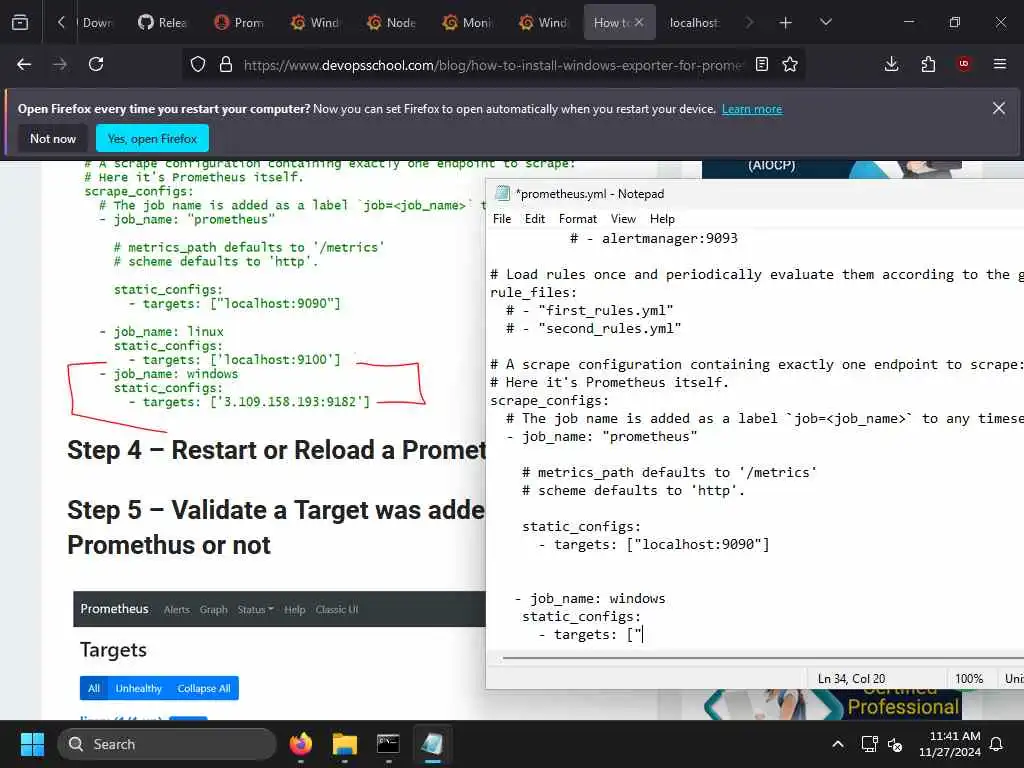Switch to the Monitoring Grafana tab

[468, 23]
